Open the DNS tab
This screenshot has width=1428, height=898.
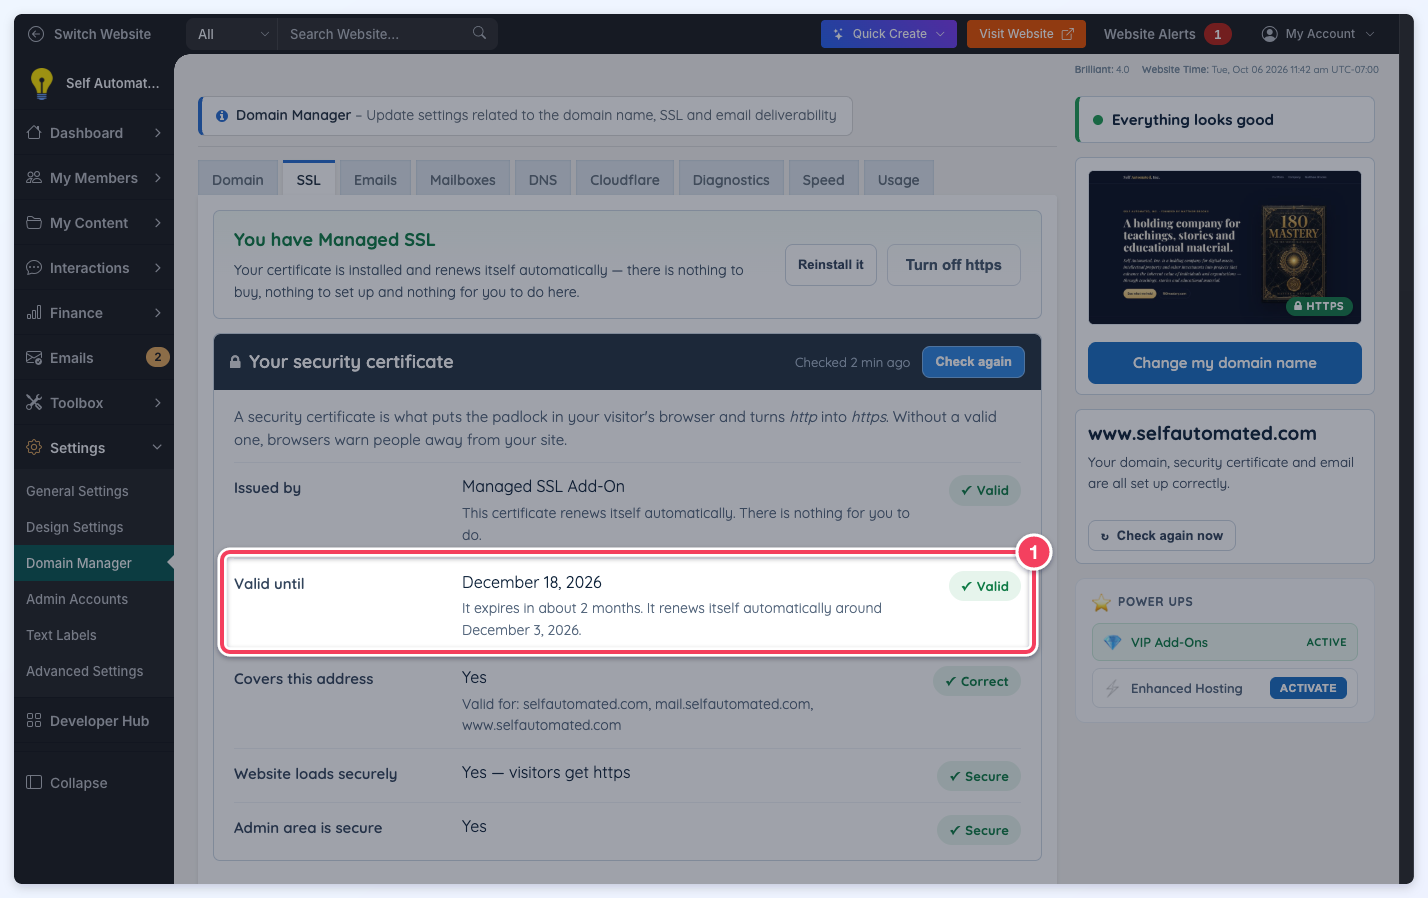pos(543,179)
